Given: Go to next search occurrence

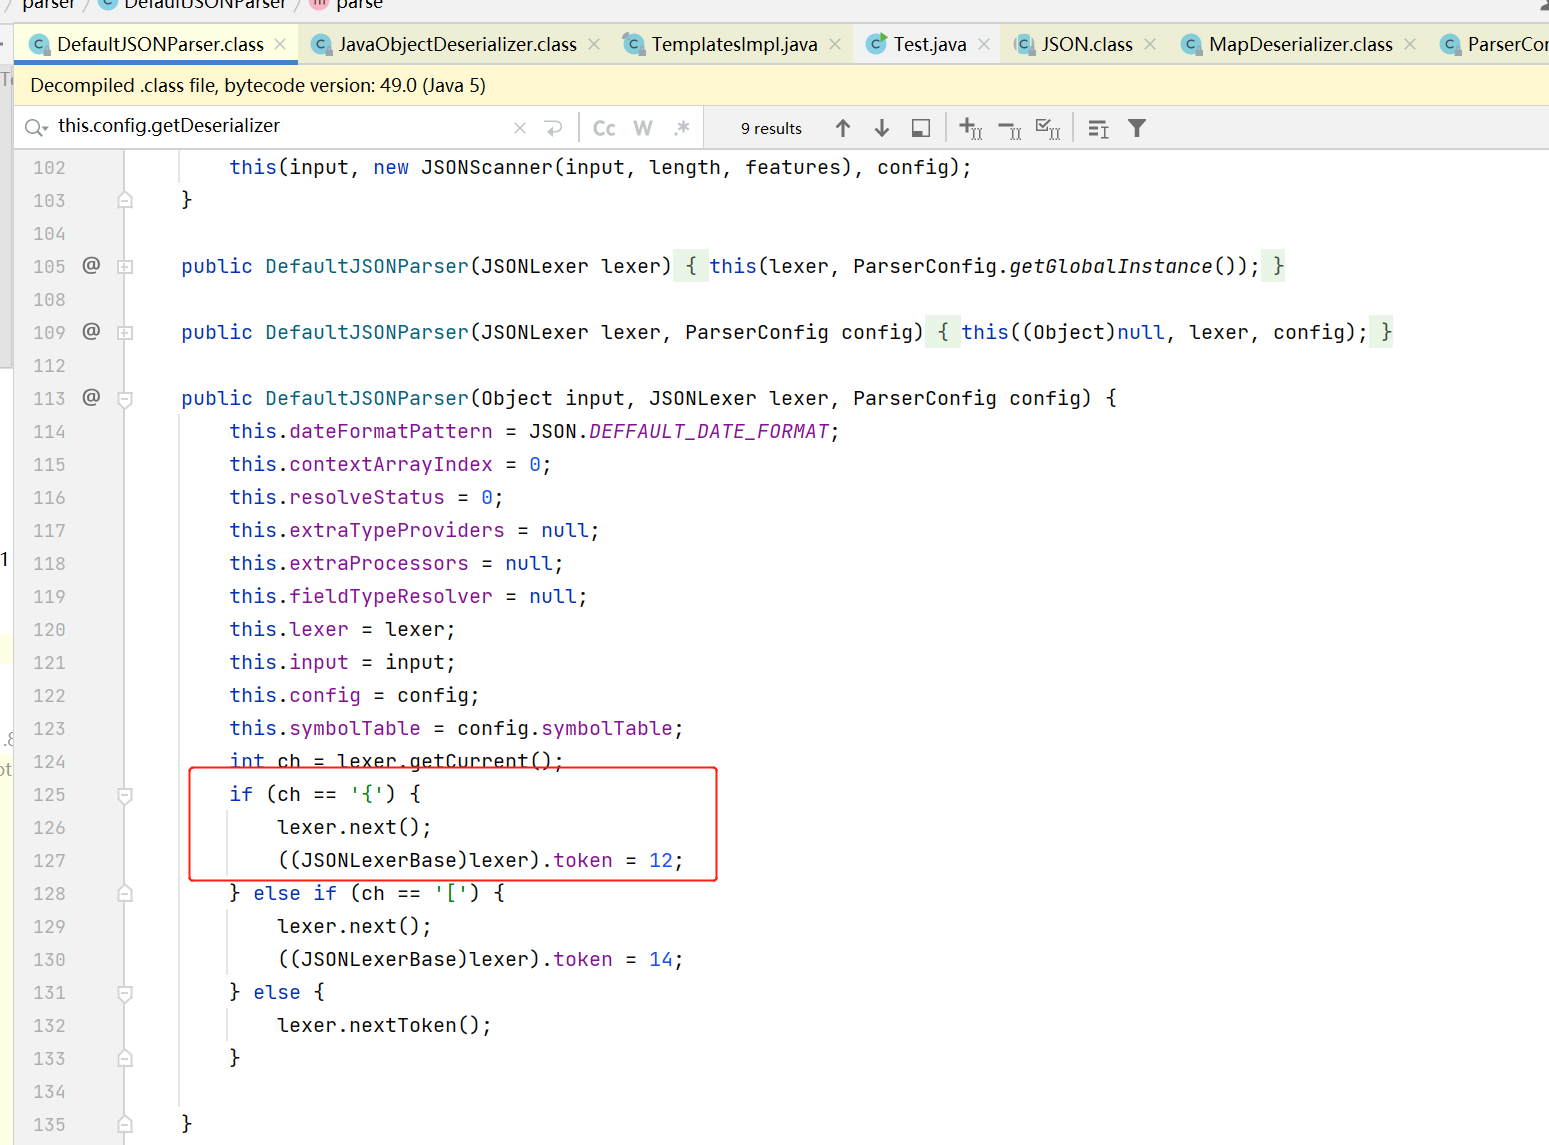Looking at the screenshot, I should click(x=881, y=128).
